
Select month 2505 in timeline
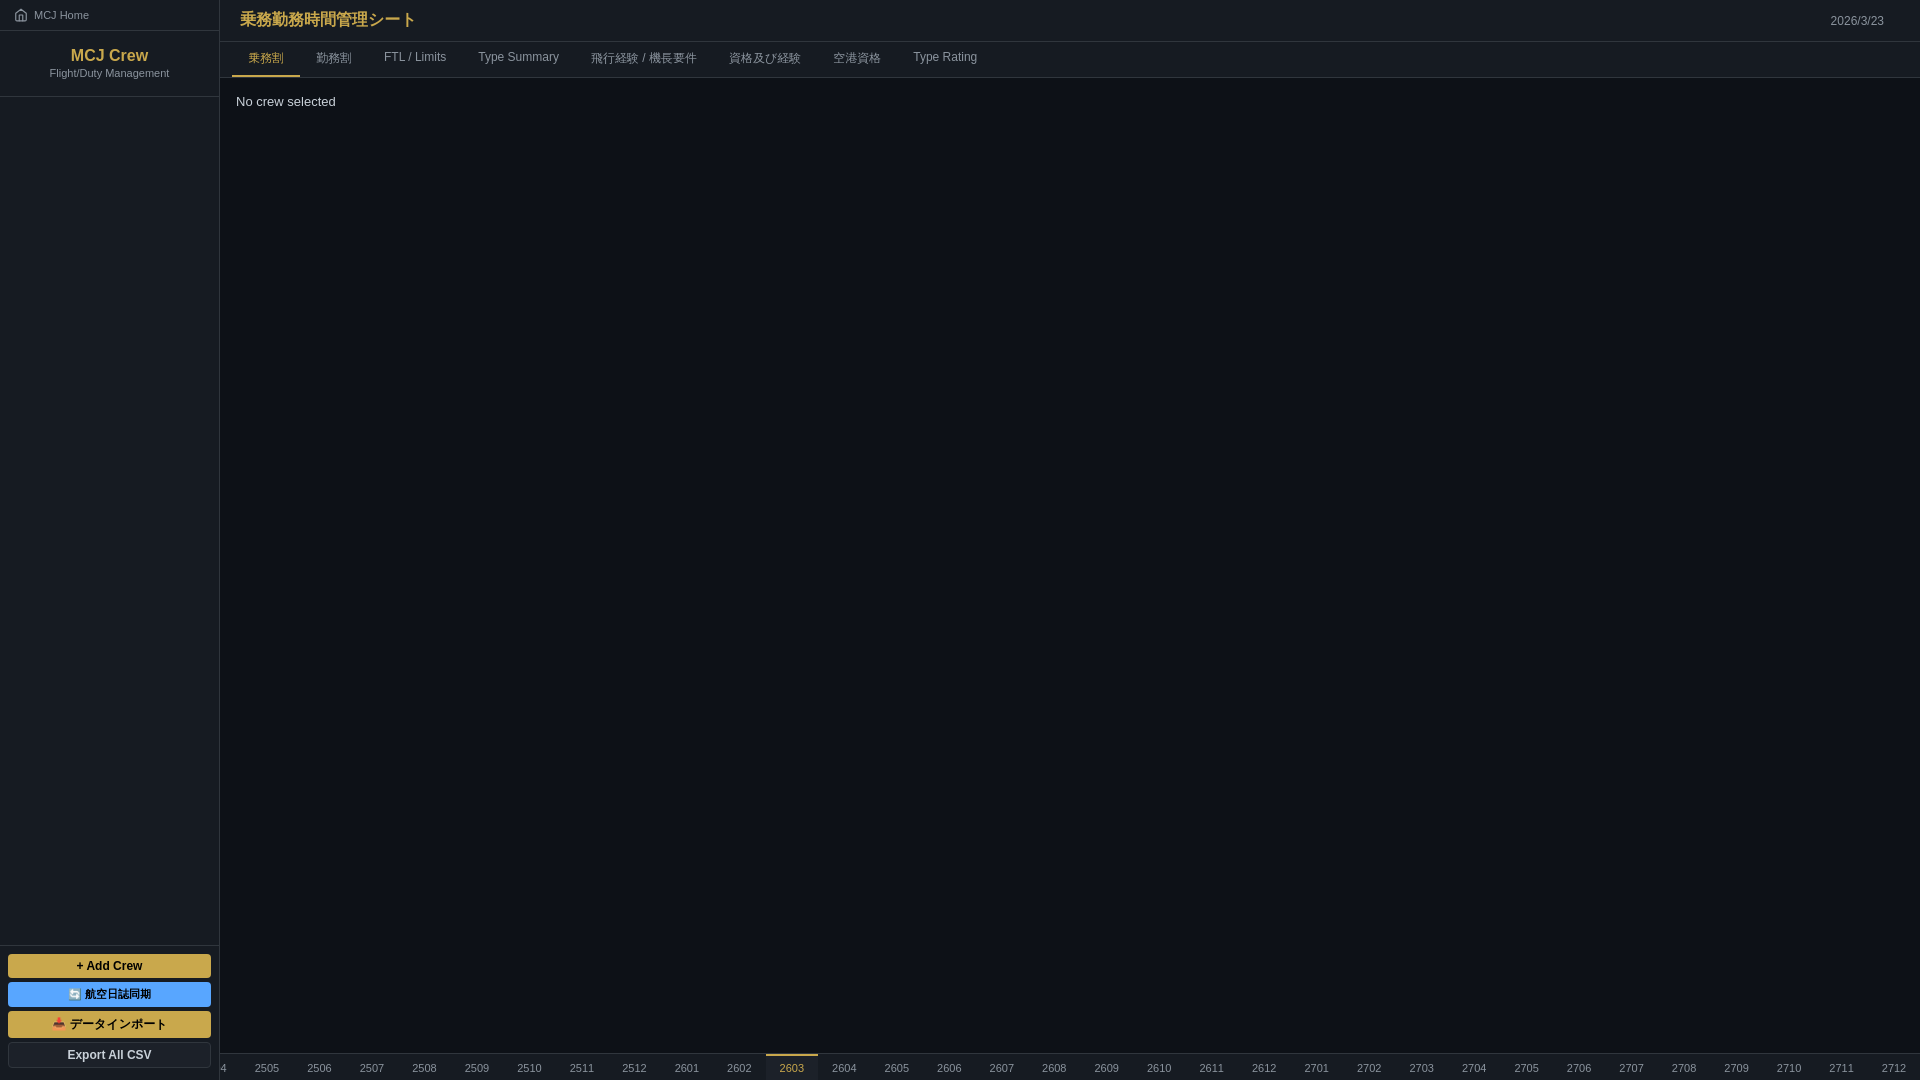pos(267,1068)
